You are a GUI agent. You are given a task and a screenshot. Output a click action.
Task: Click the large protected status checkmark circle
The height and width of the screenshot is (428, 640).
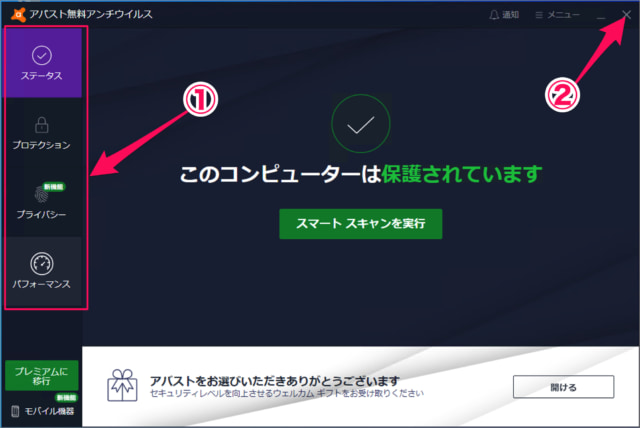pos(360,124)
